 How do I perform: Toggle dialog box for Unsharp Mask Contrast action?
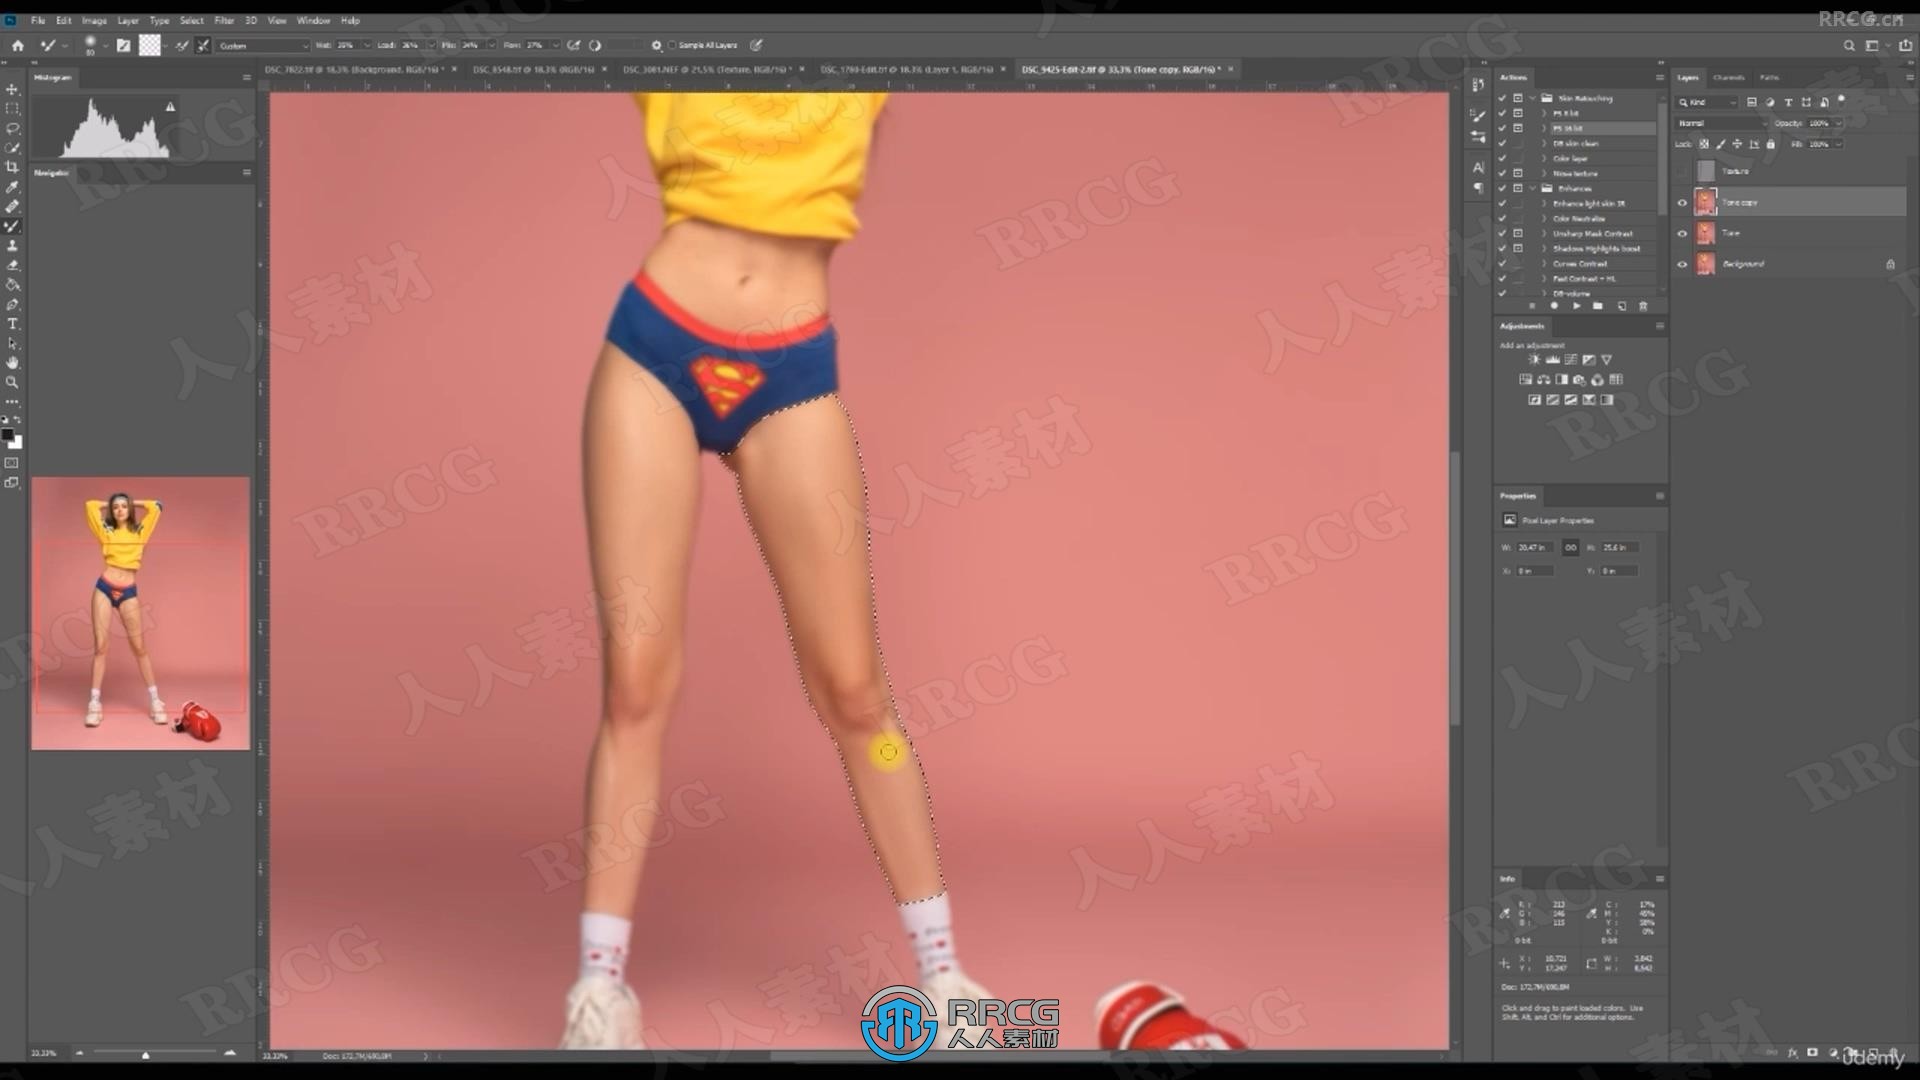1518,233
